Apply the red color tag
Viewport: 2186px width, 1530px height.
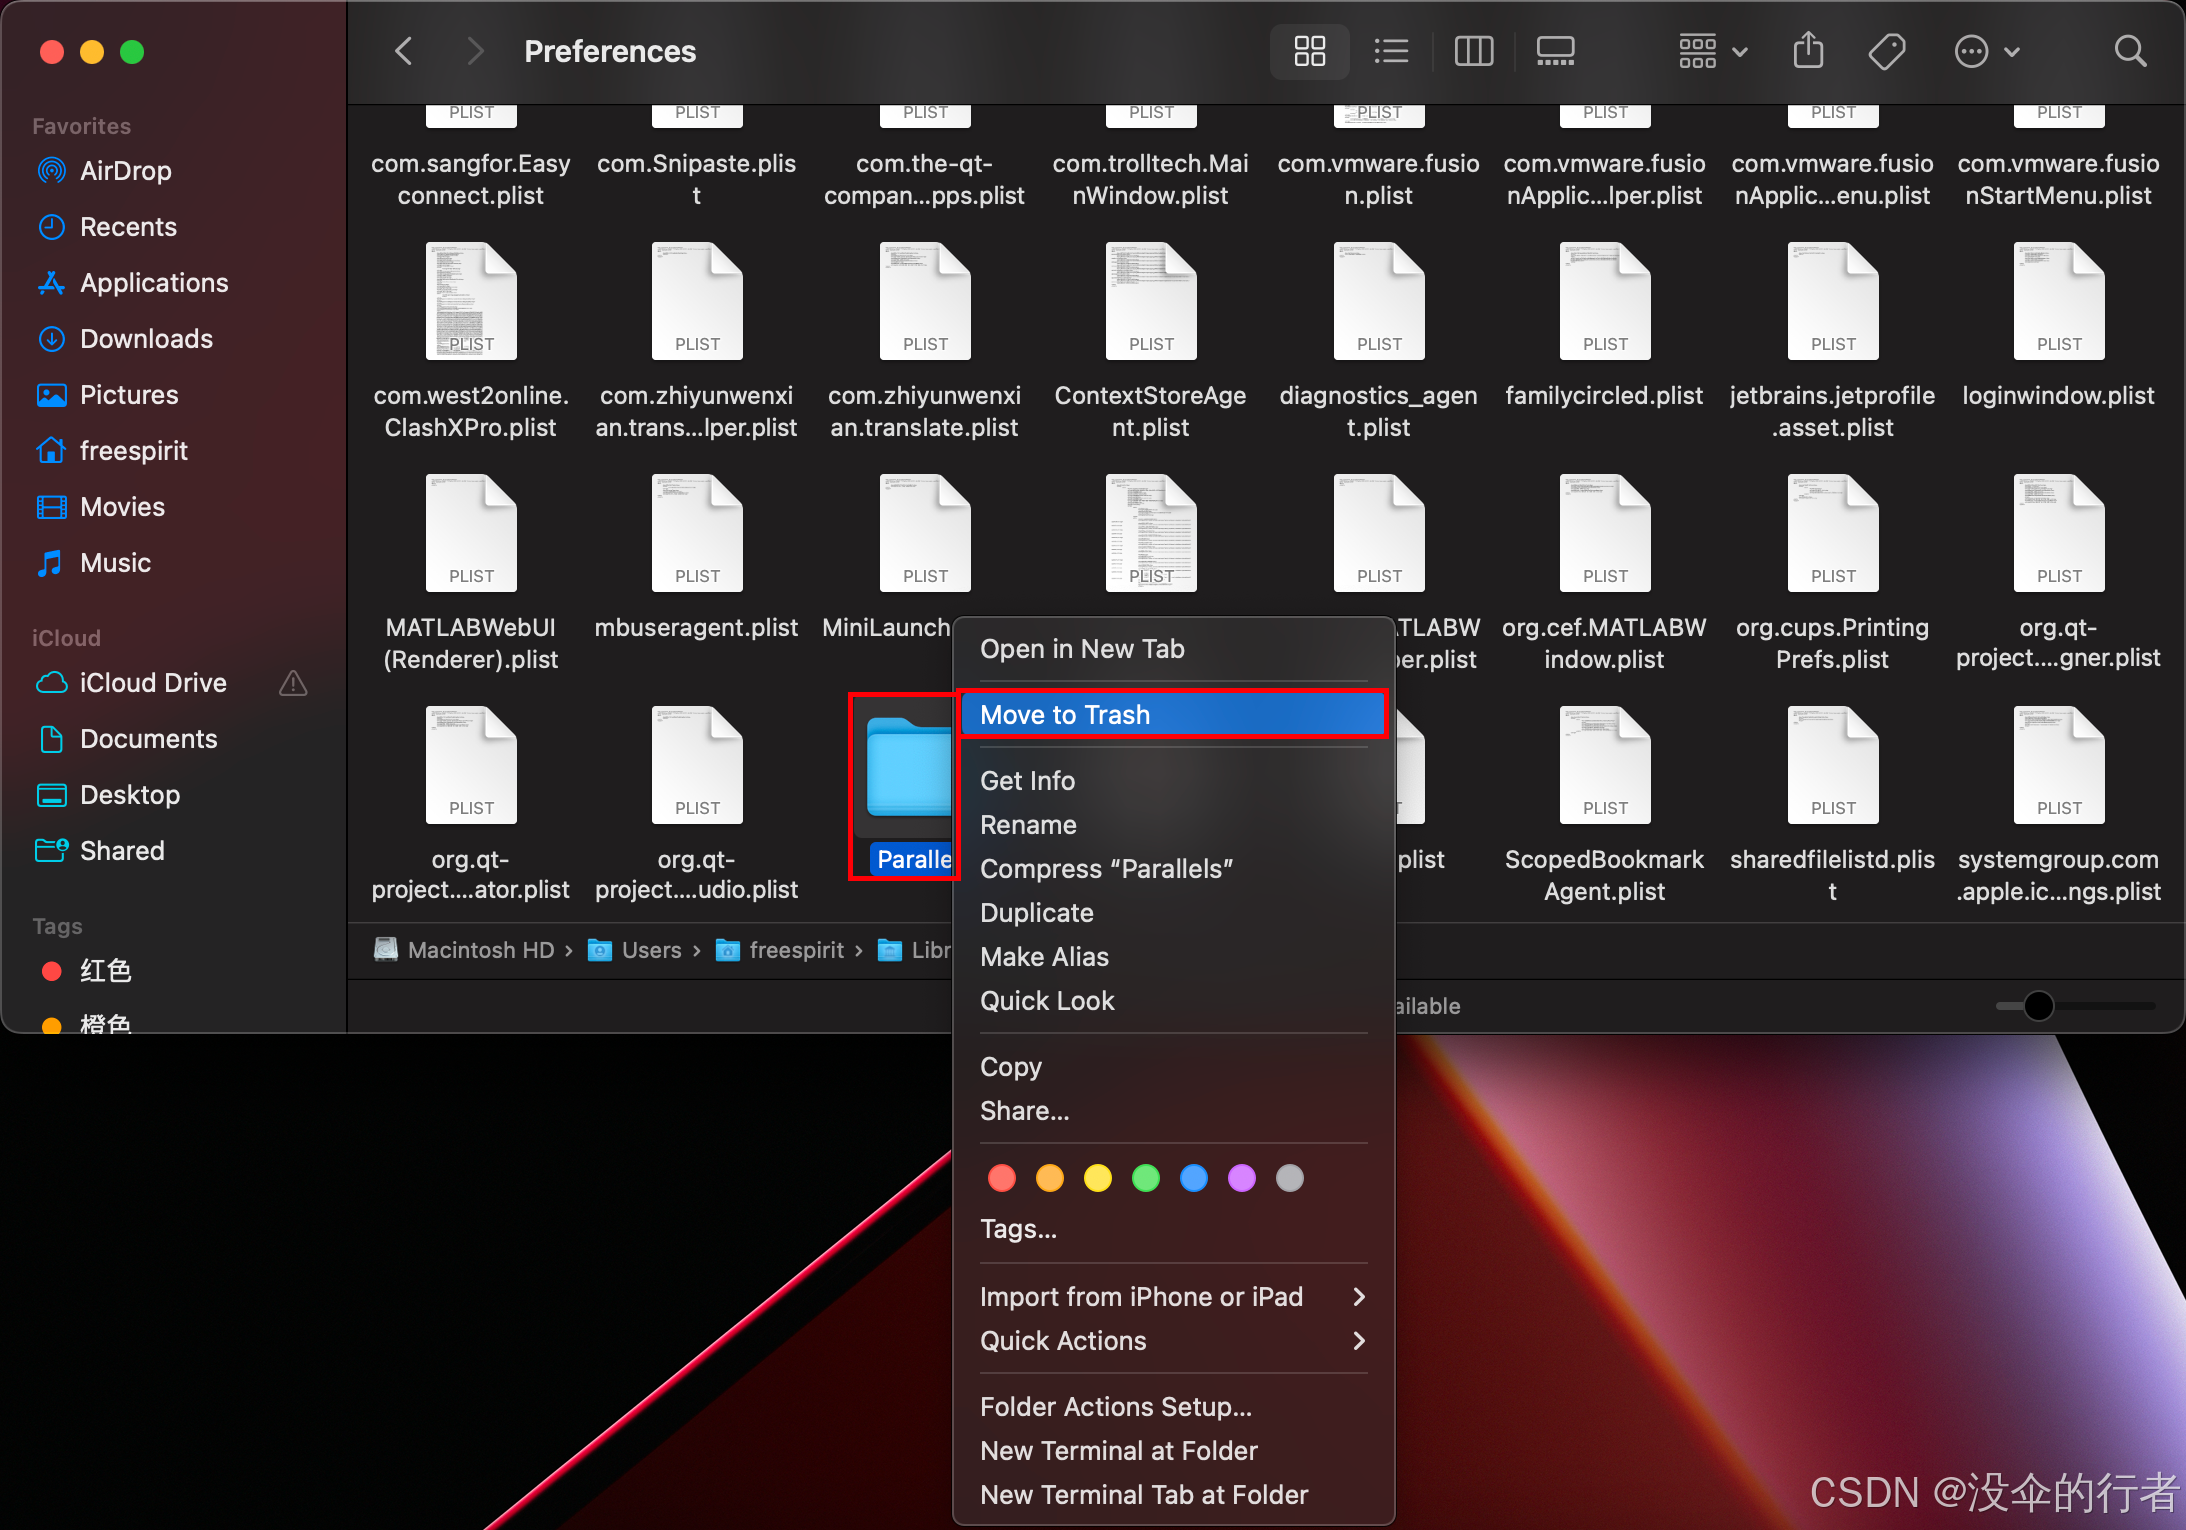tap(1001, 1178)
